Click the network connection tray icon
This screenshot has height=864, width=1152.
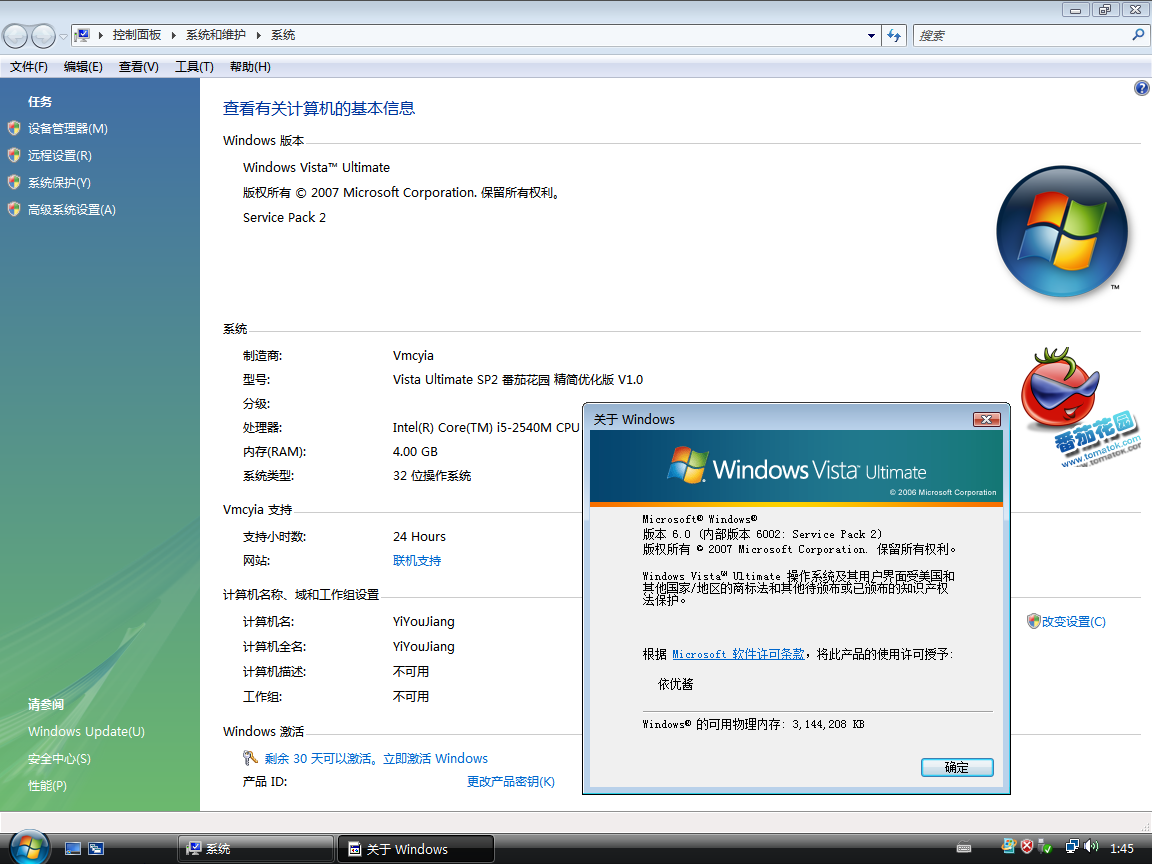click(x=1073, y=847)
